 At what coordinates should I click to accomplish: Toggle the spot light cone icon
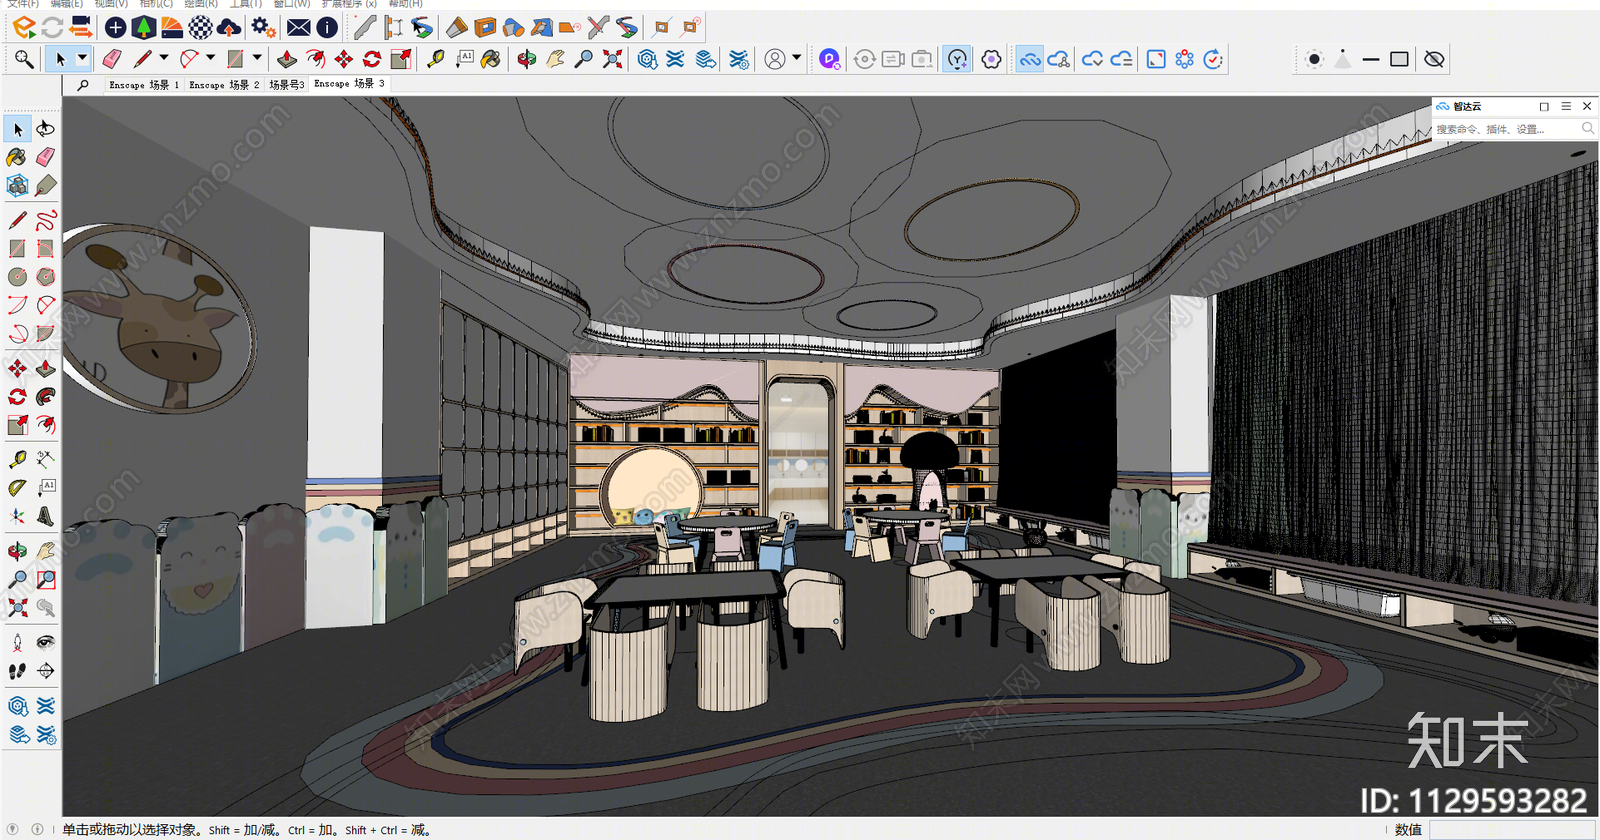[x=1343, y=59]
